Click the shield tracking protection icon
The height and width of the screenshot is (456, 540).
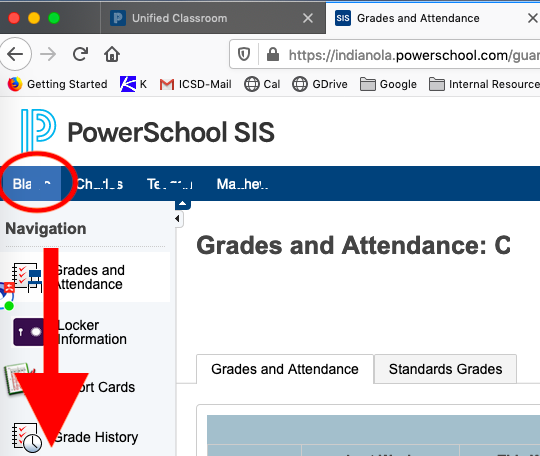(244, 54)
